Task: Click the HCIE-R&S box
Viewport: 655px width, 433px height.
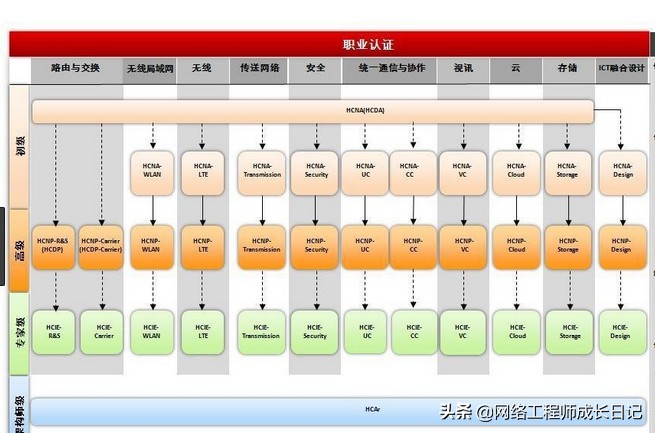Action: coord(53,332)
